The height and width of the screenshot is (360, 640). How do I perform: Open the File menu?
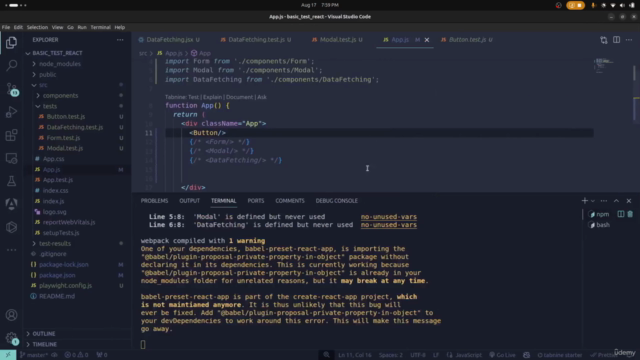6,27
